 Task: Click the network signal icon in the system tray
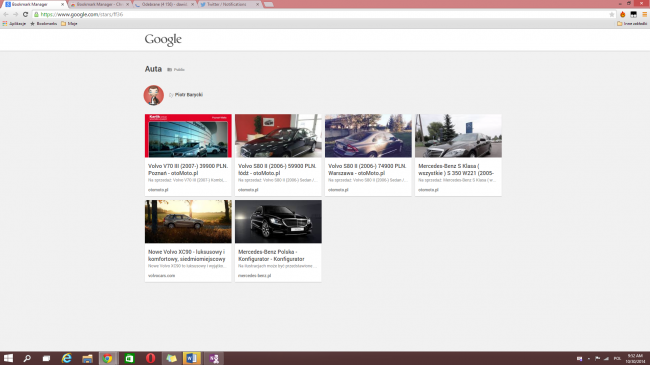coord(606,358)
